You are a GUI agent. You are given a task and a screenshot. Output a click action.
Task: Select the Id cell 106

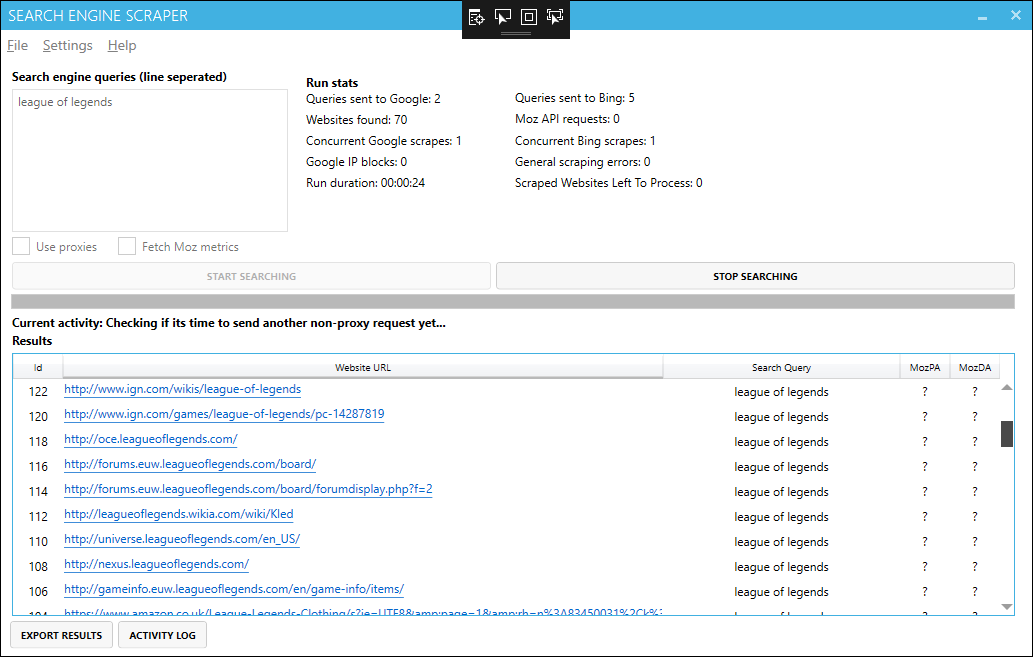(38, 592)
